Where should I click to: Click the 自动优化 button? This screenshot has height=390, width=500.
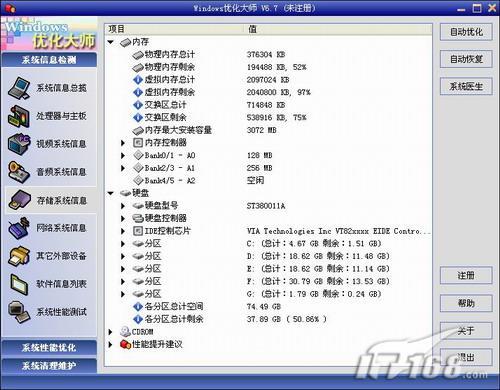point(466,32)
